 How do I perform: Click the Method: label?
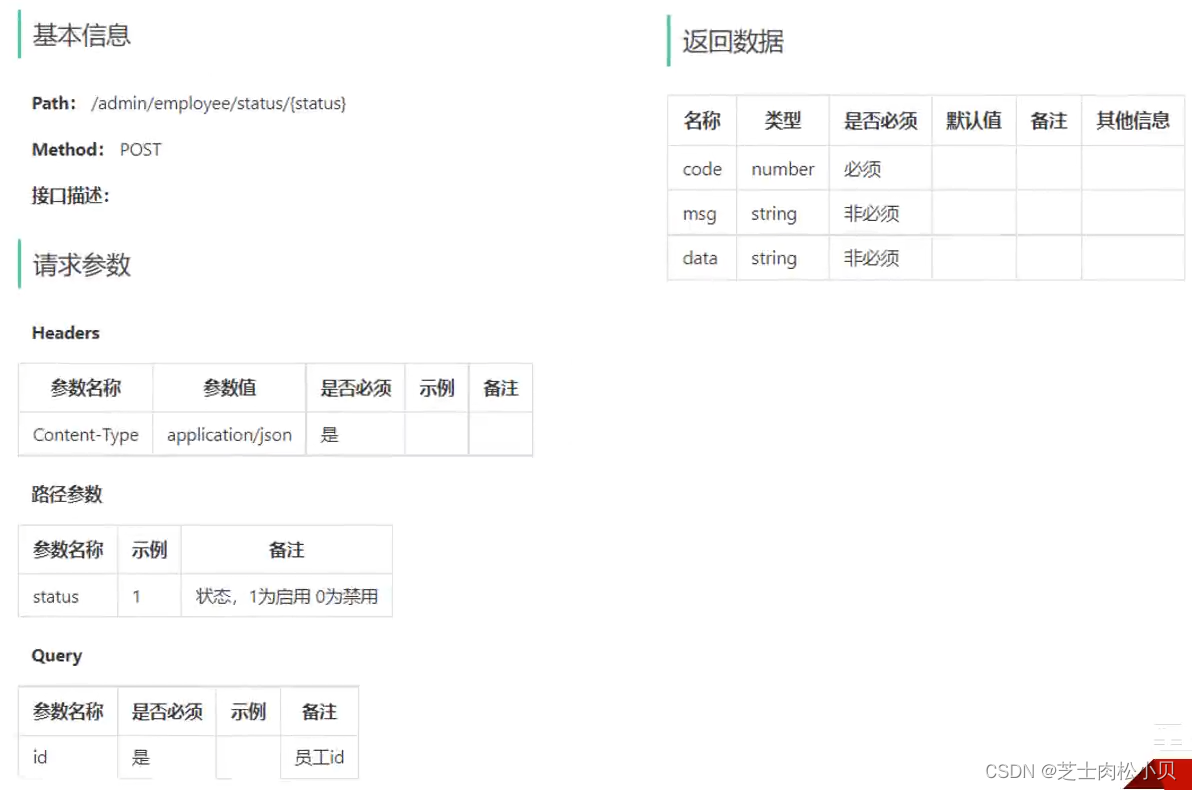[68, 150]
